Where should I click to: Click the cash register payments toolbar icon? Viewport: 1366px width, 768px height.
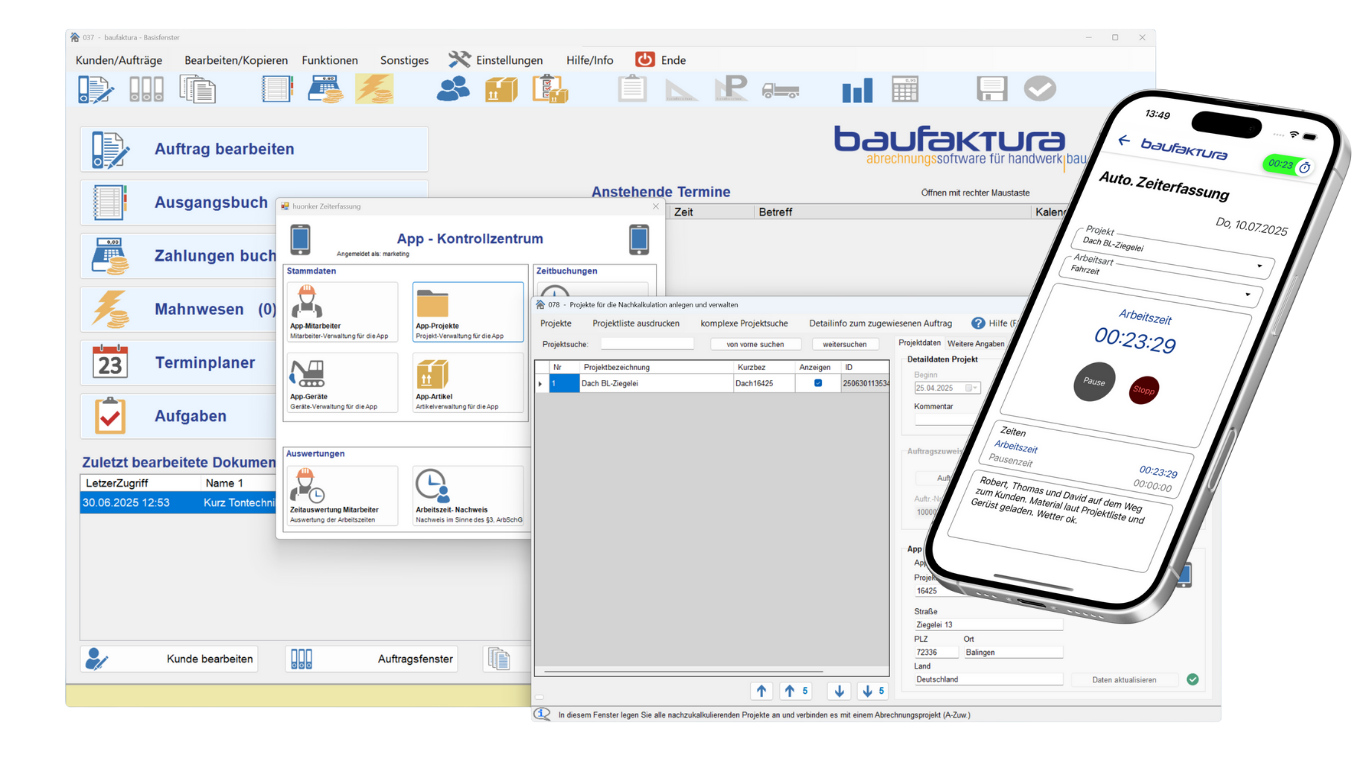pyautogui.click(x=325, y=89)
